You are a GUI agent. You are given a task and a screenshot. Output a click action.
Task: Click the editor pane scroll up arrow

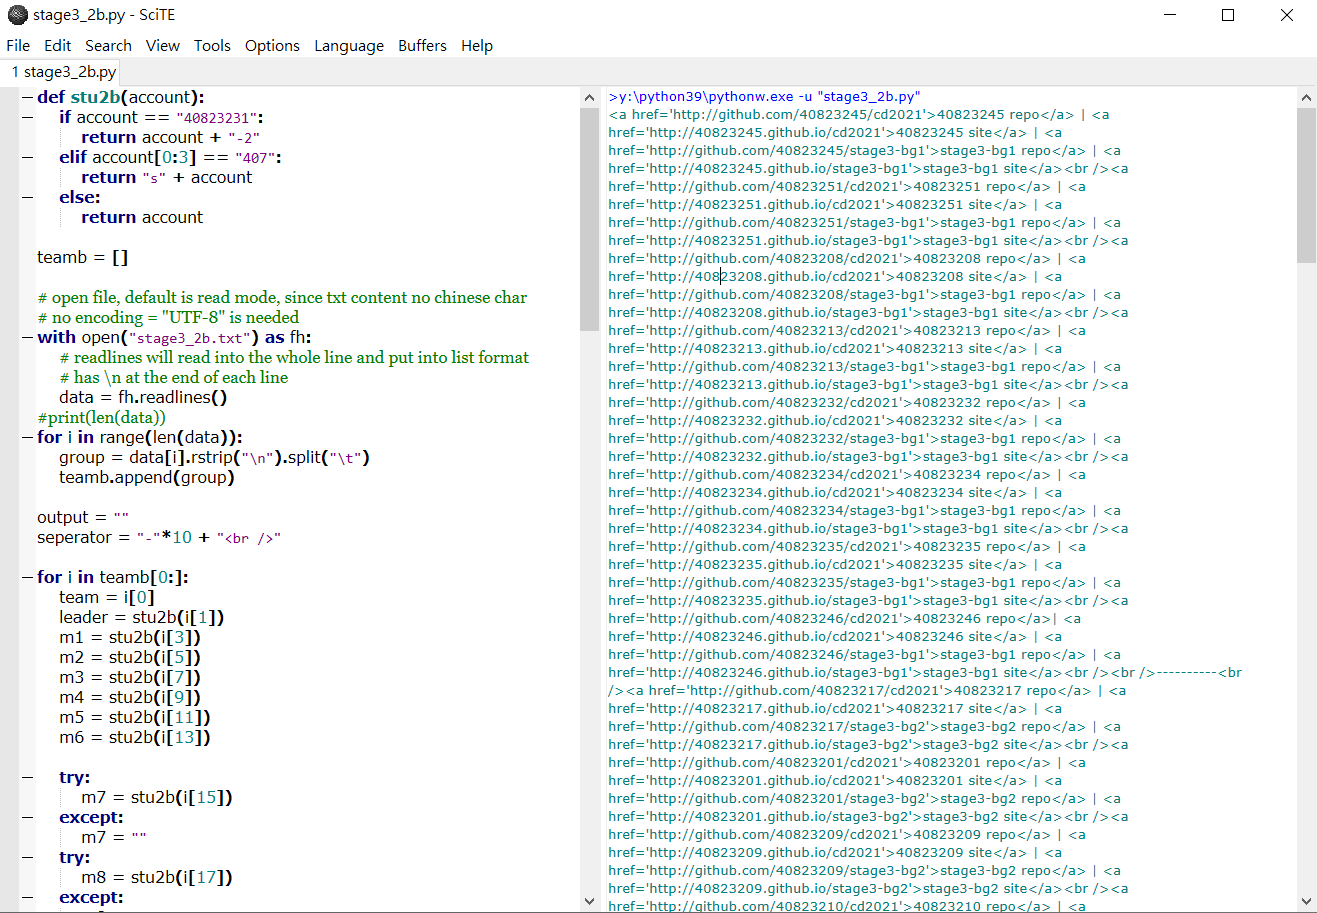coord(589,97)
